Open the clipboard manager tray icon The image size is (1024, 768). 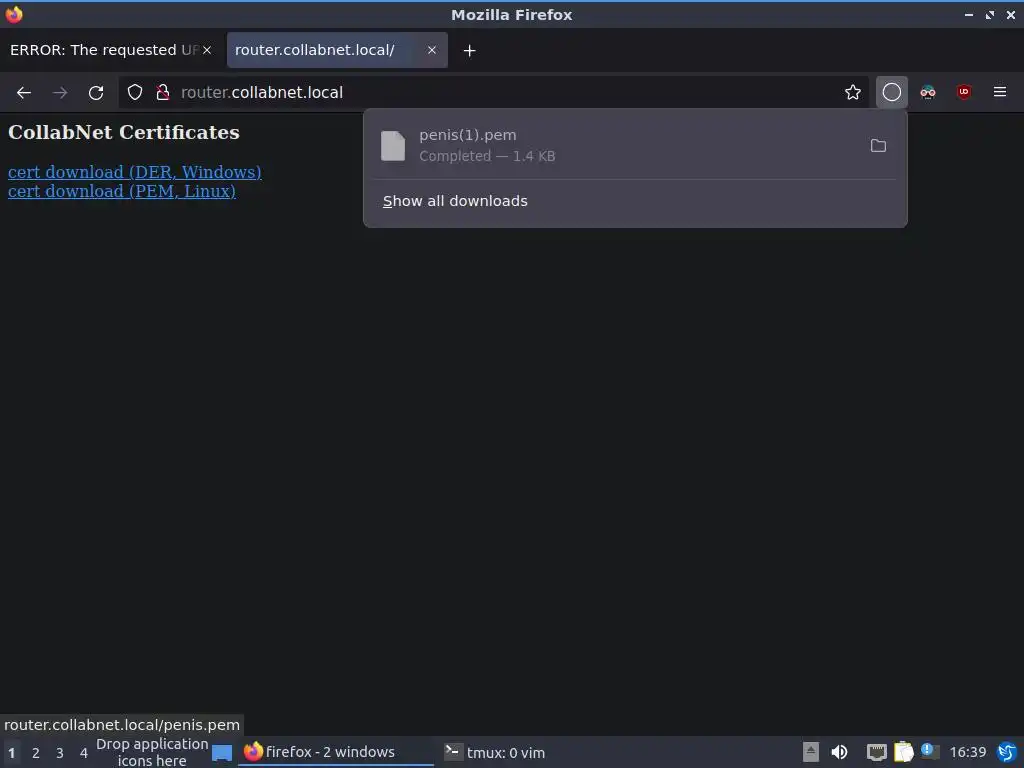point(903,752)
